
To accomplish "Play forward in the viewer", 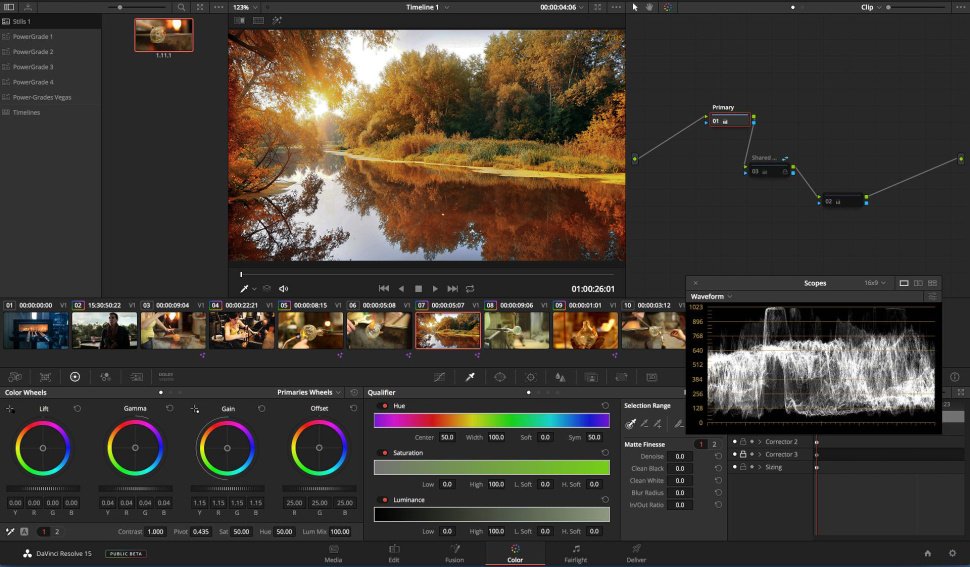I will pyautogui.click(x=436, y=289).
